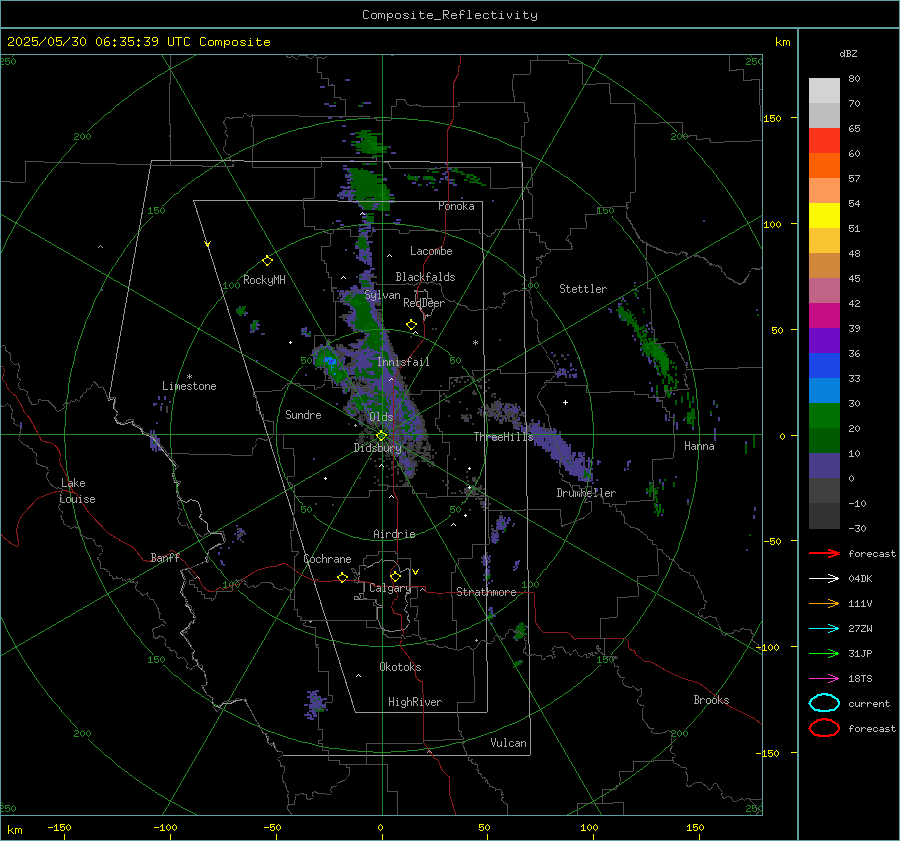
Task: Click the Hanna label on map
Action: (x=699, y=446)
